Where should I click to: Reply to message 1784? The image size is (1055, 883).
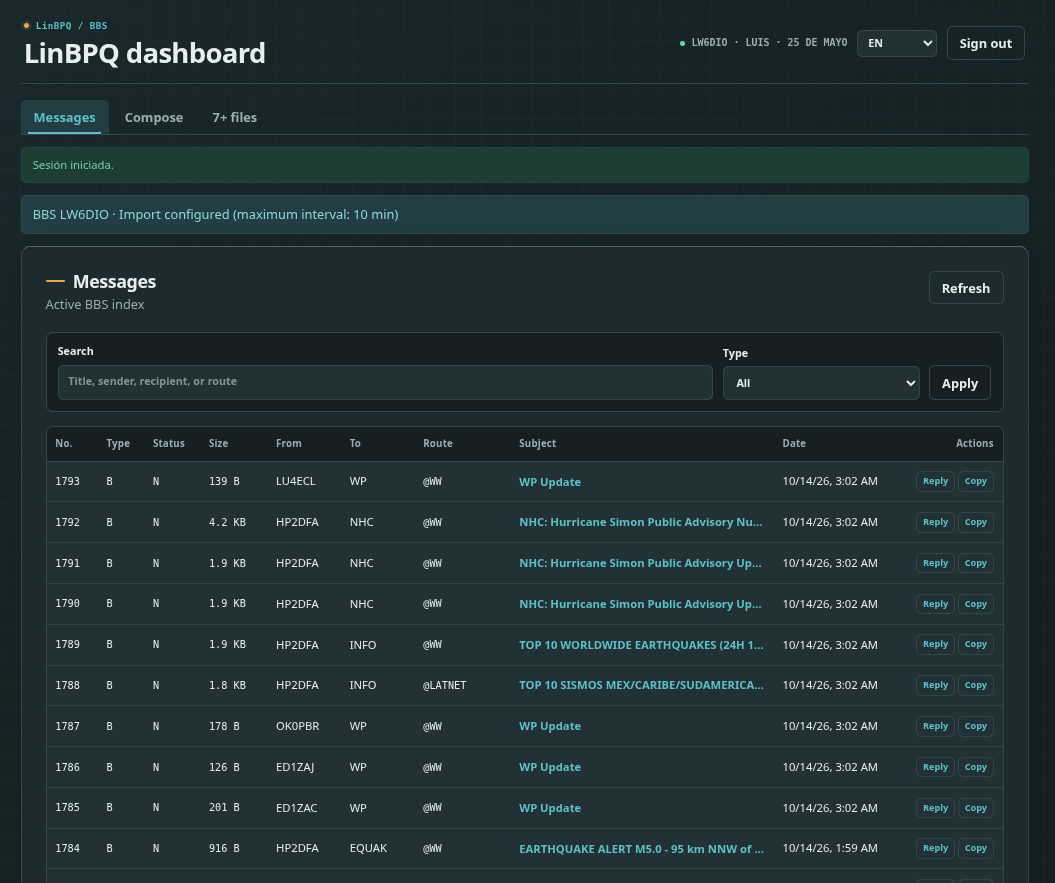[935, 849]
